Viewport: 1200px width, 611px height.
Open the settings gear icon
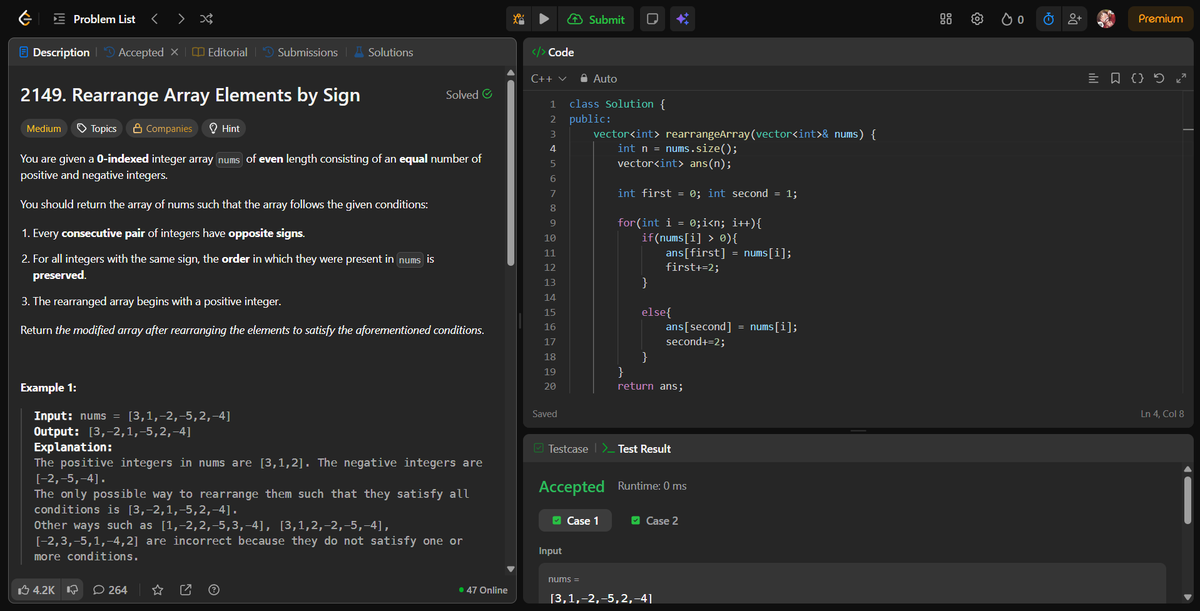click(975, 19)
